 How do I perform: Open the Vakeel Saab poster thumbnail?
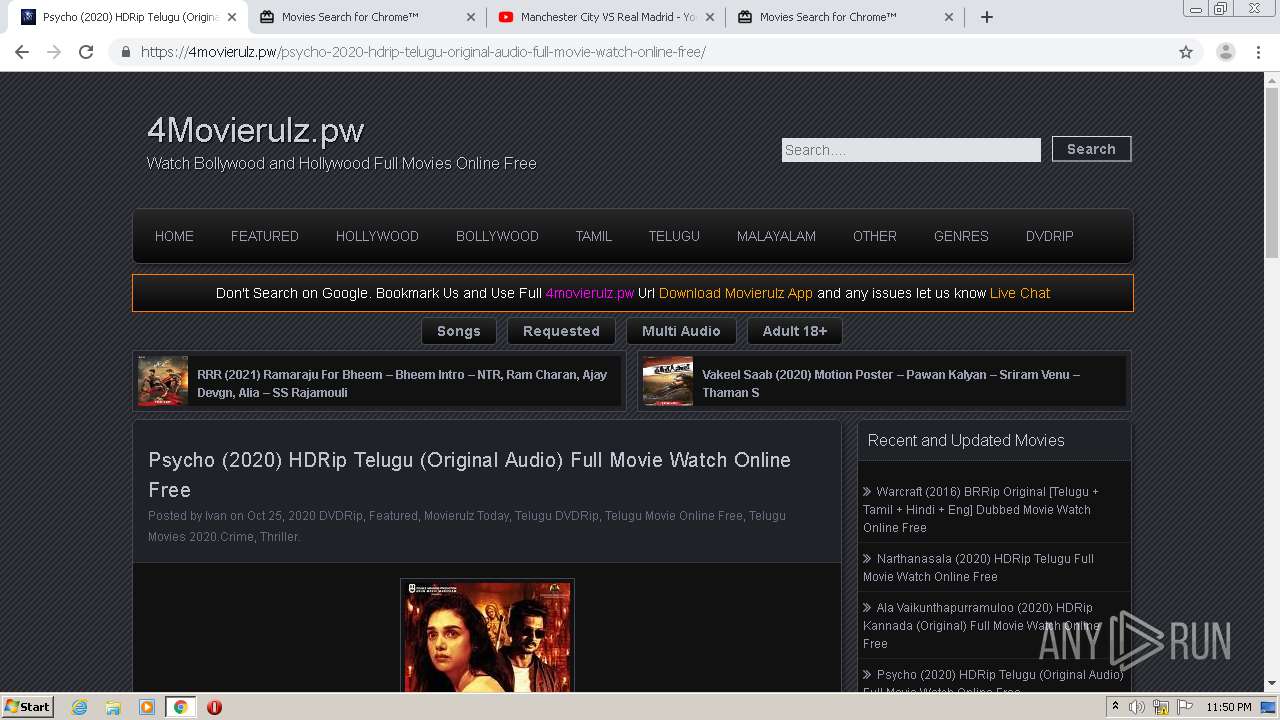click(668, 381)
